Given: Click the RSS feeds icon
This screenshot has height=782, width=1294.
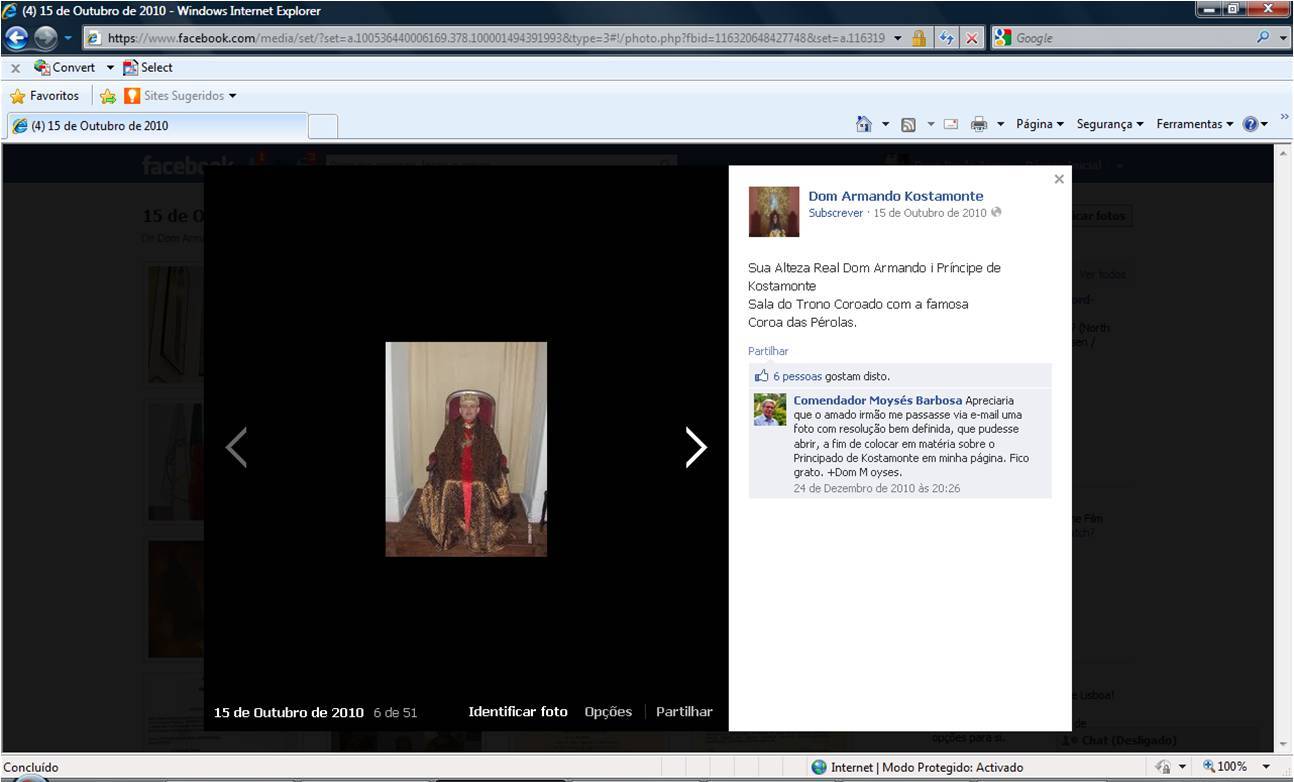Looking at the screenshot, I should [908, 124].
